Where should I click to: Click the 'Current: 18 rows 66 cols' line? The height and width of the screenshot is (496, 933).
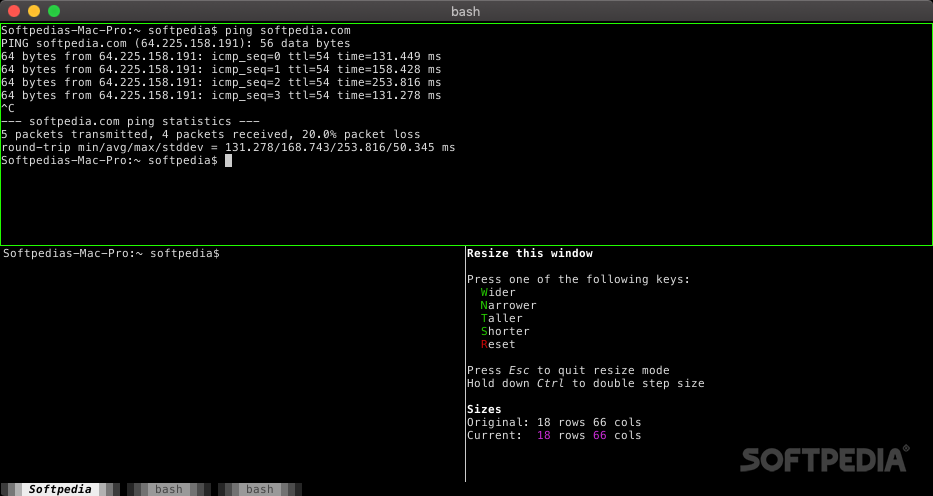(x=554, y=435)
